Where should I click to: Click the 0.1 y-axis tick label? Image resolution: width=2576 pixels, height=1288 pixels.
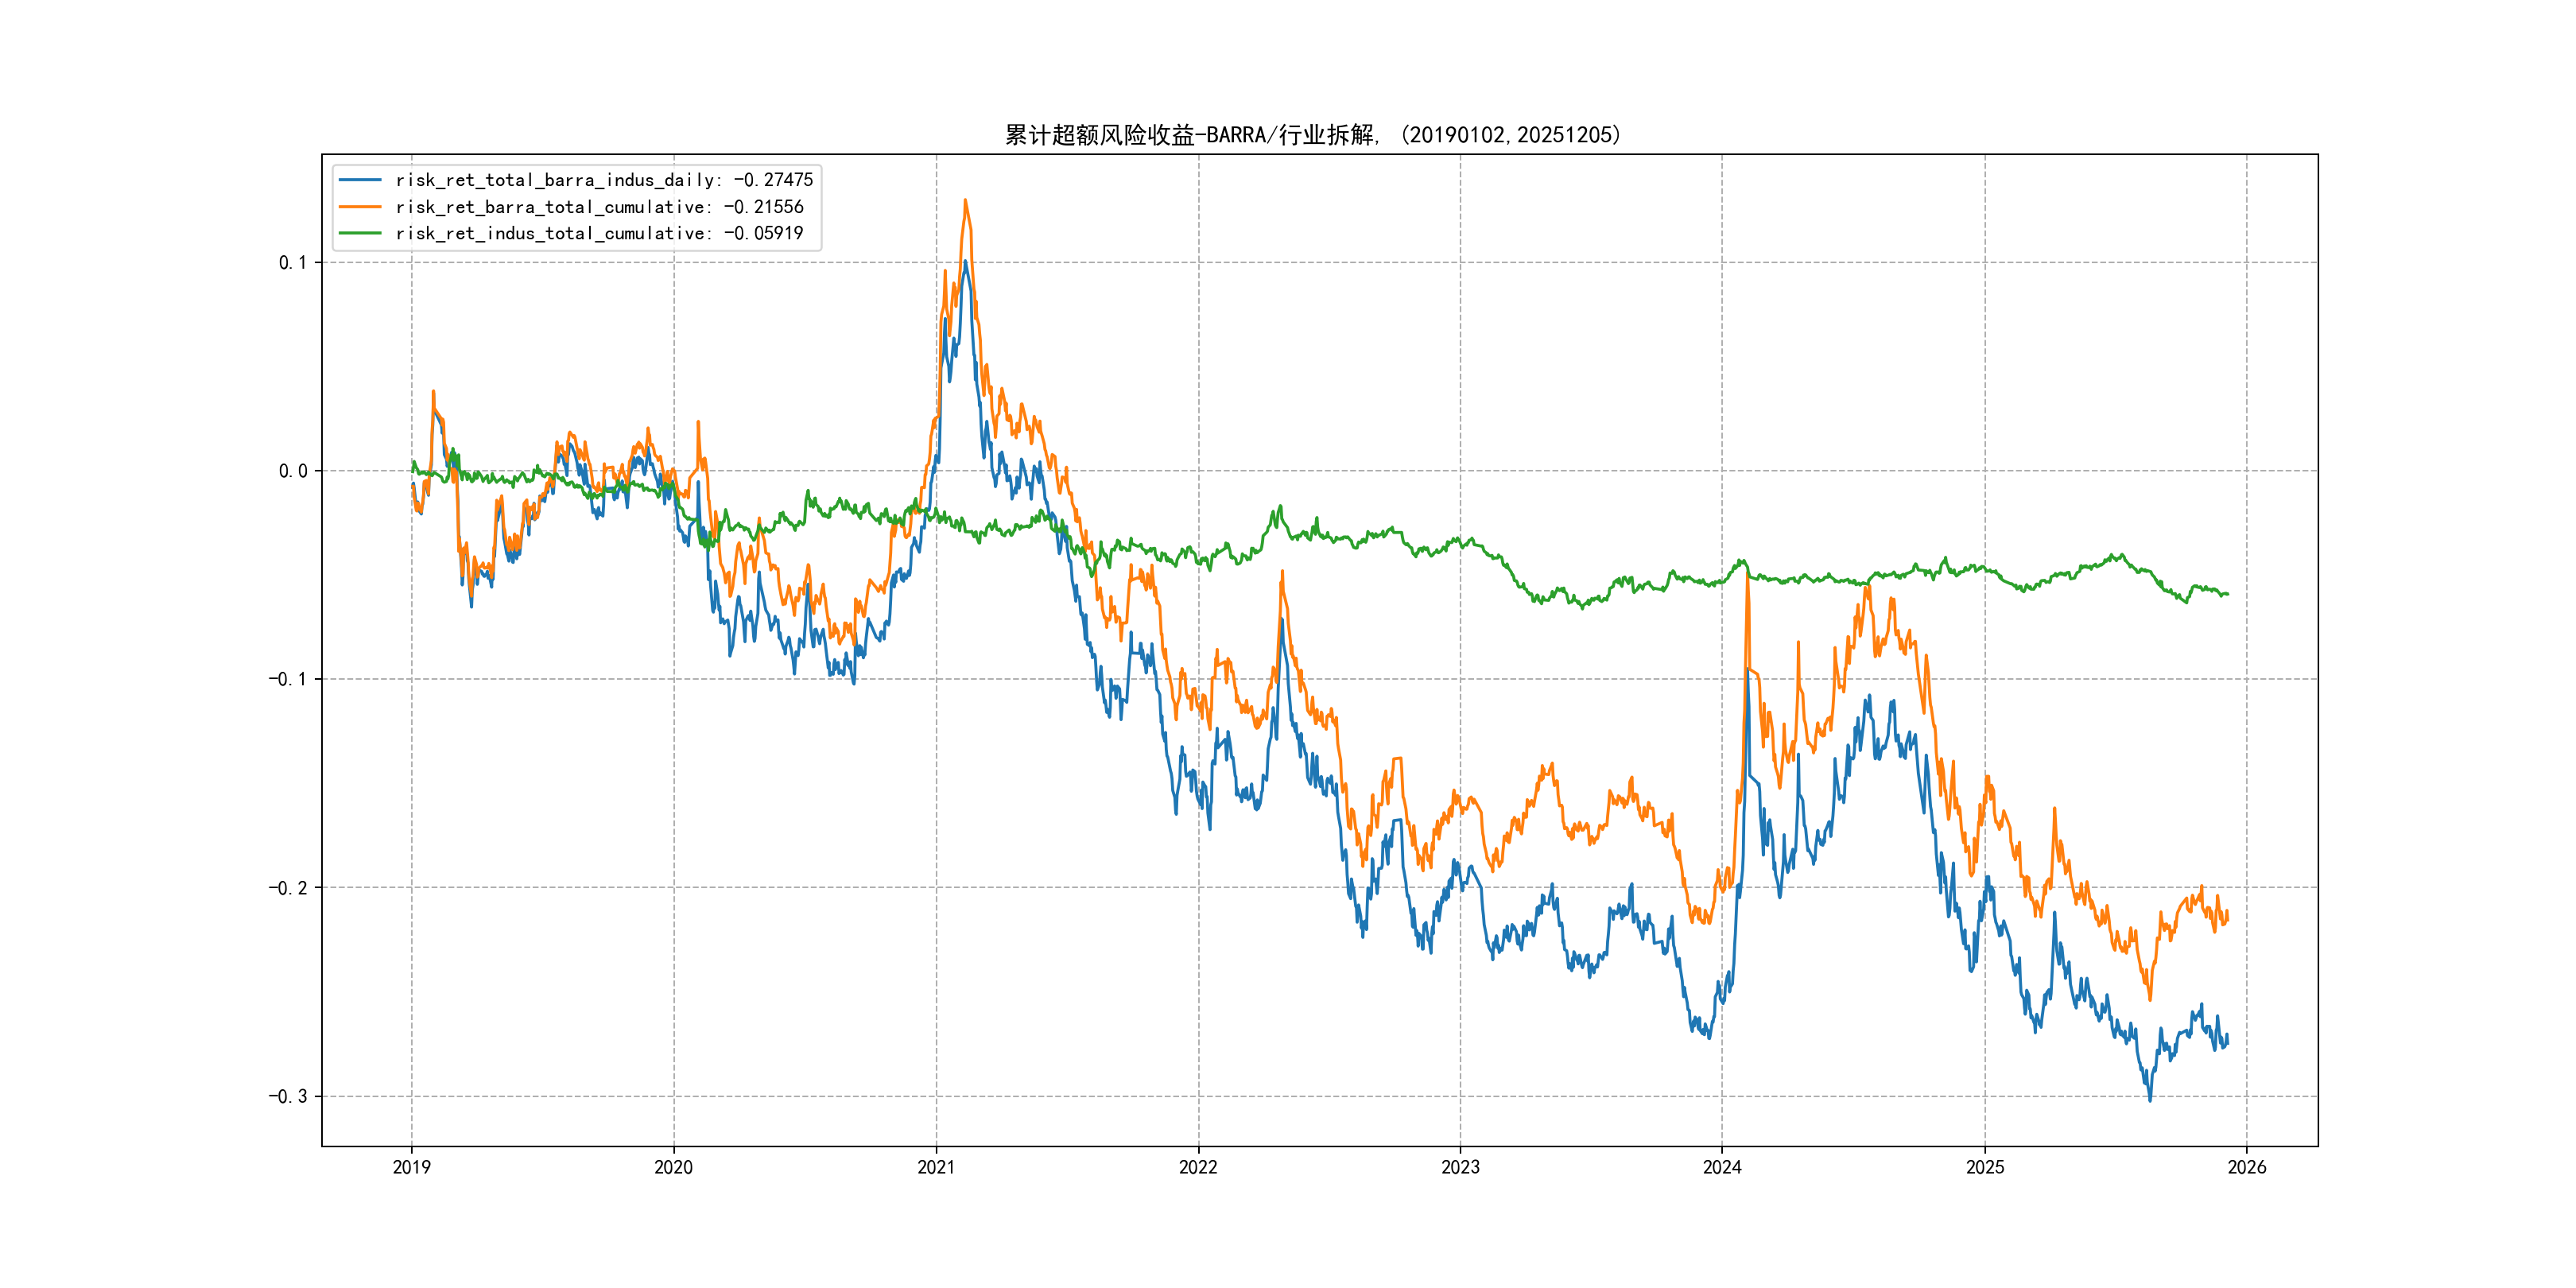click(292, 263)
